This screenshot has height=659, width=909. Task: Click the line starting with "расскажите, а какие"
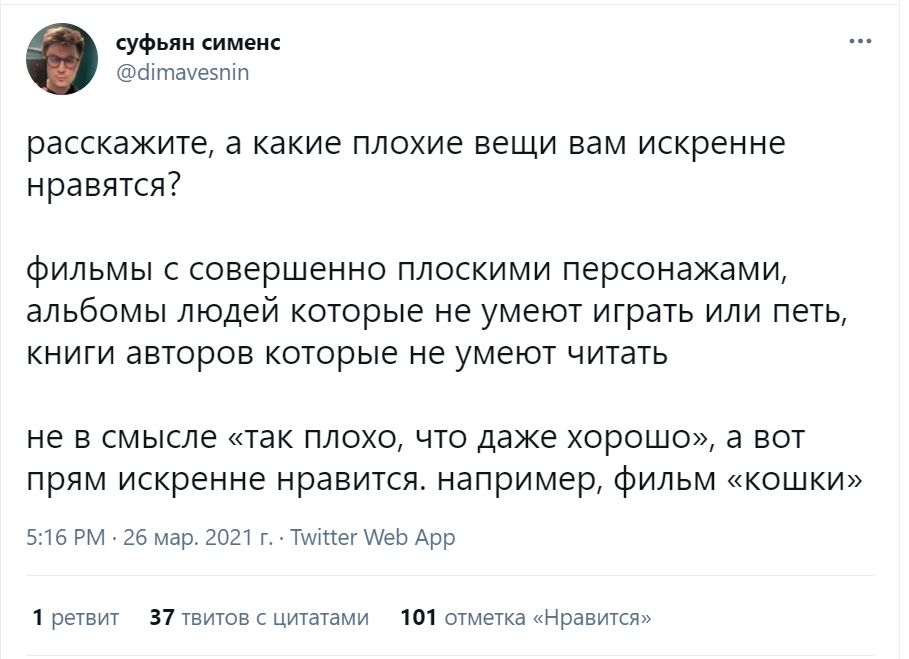[x=405, y=145]
